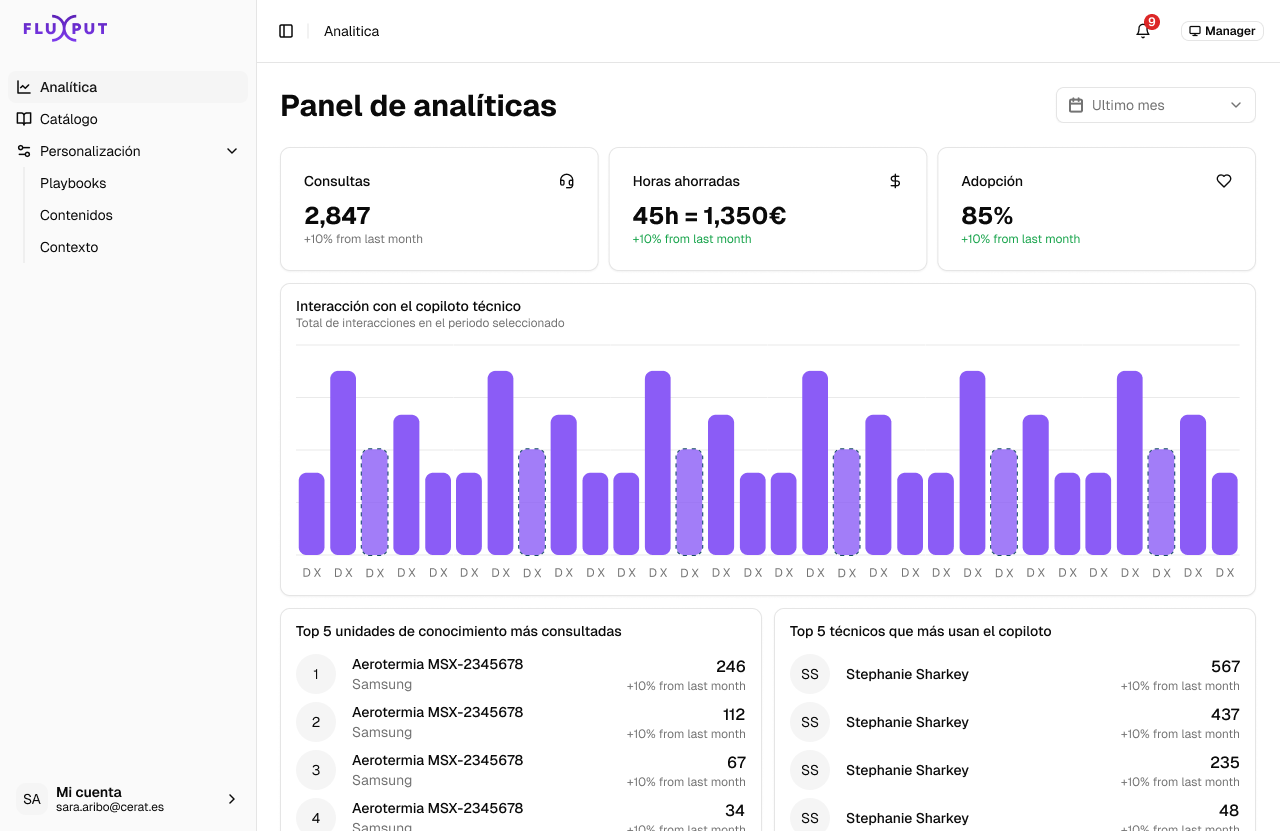Click Top 5 unidades de conocimiento heading
The image size is (1280, 831).
(459, 631)
